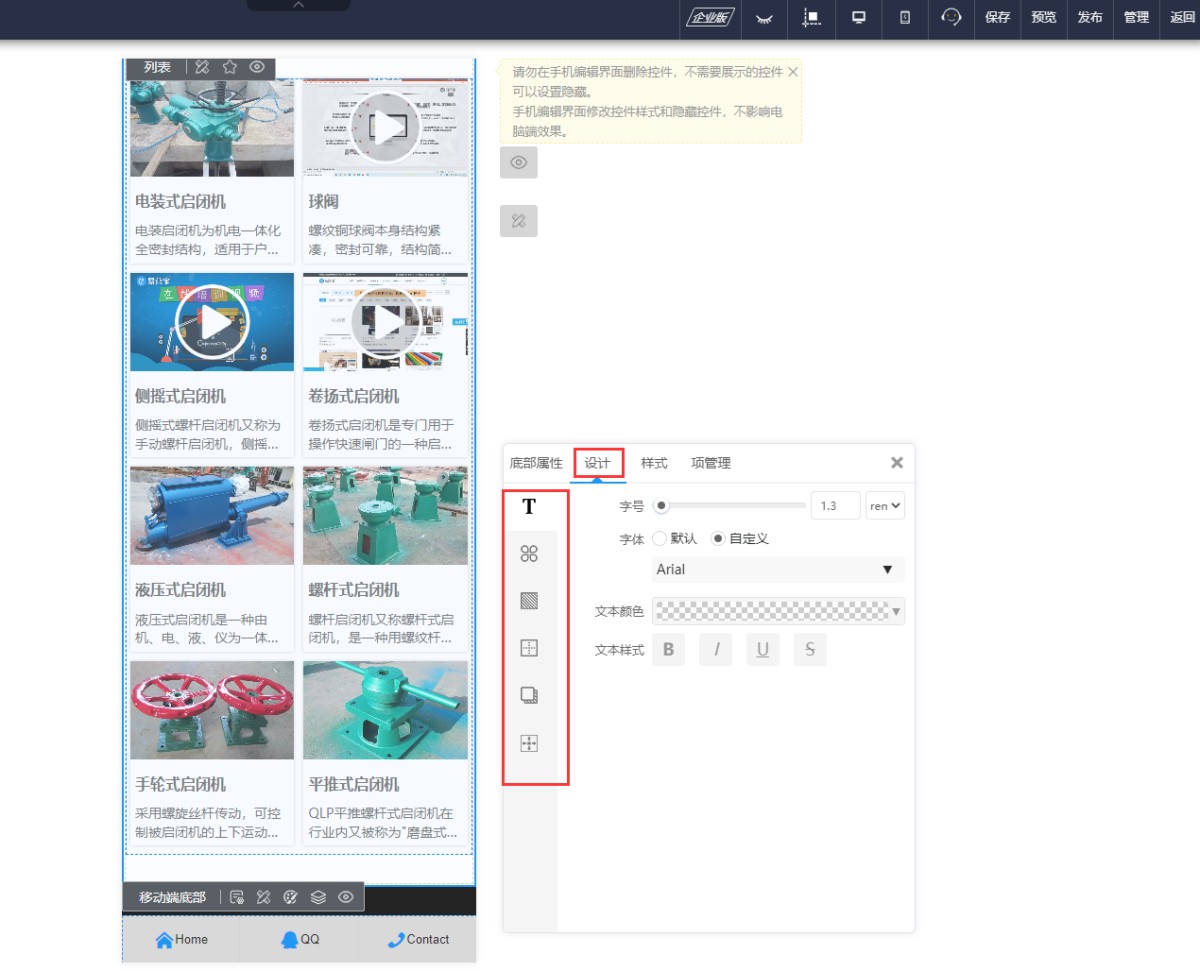Switch to the 样式 tab
This screenshot has width=1200, height=971.
tap(654, 463)
